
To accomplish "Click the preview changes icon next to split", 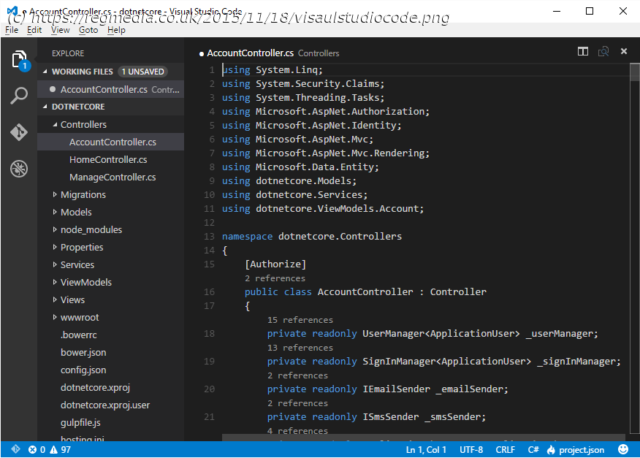I will click(x=603, y=51).
